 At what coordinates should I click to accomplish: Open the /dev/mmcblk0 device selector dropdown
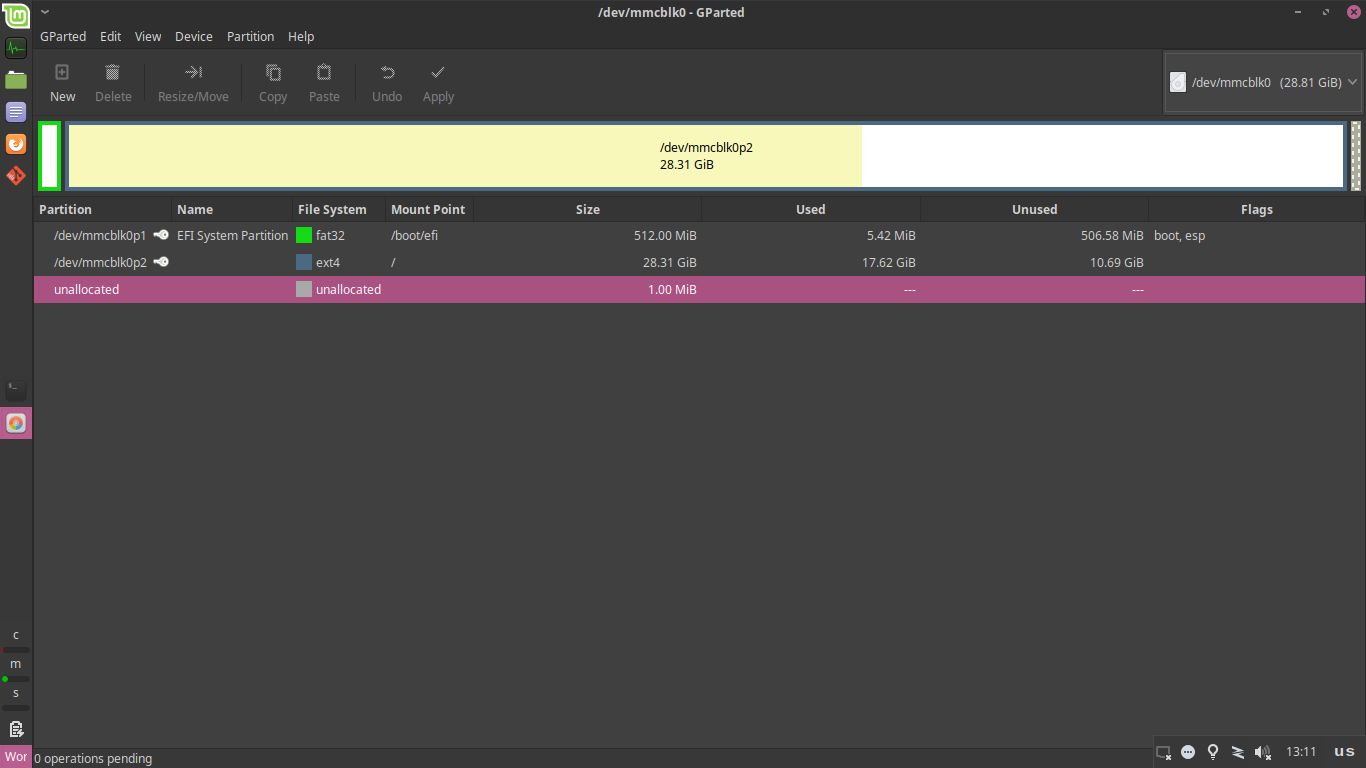pyautogui.click(x=1264, y=82)
